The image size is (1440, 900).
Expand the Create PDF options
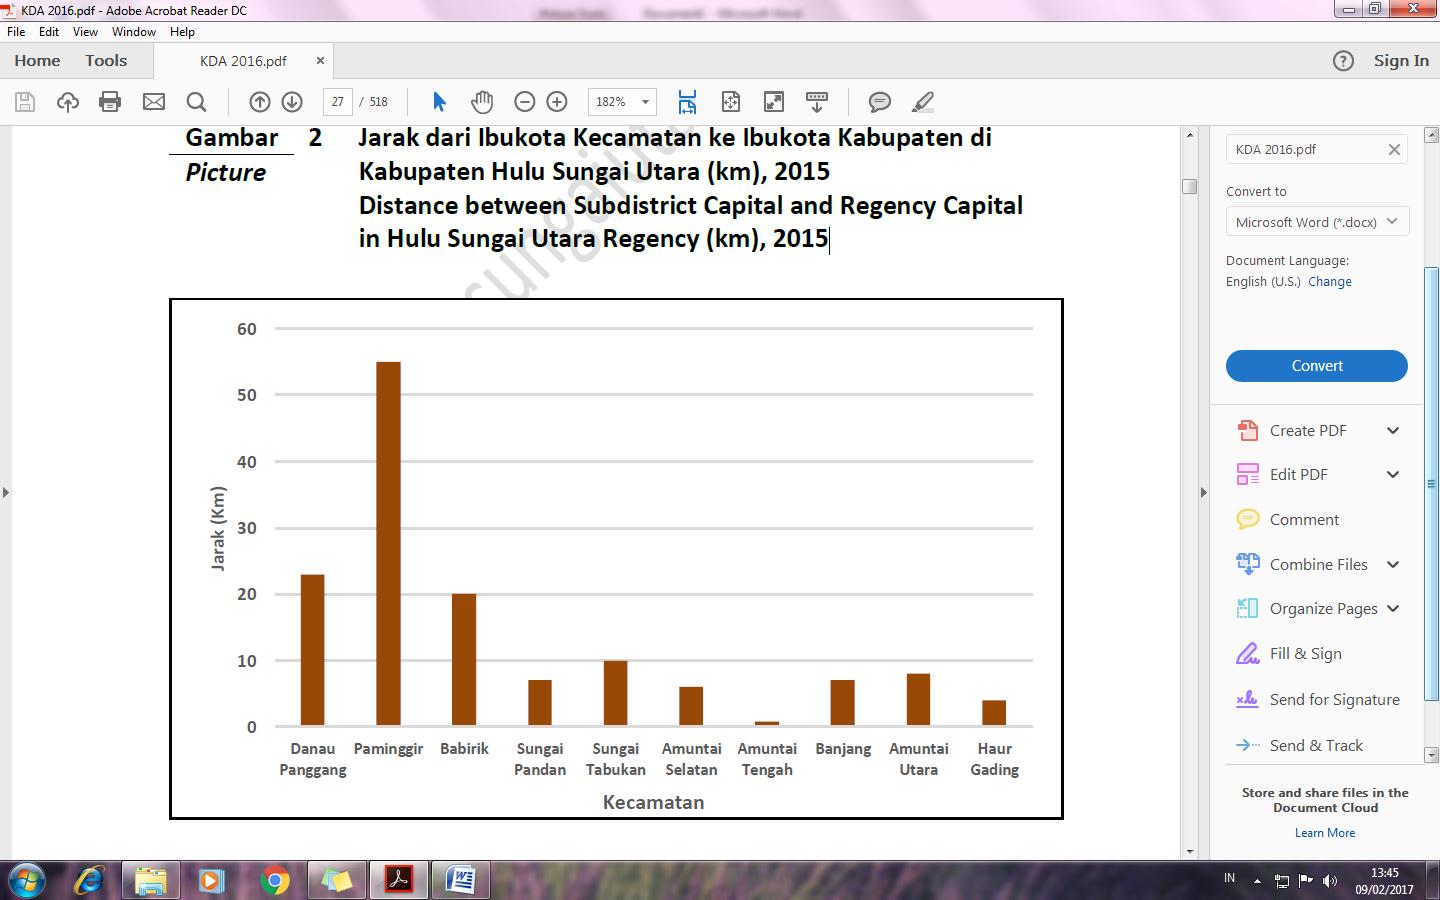pos(1392,431)
